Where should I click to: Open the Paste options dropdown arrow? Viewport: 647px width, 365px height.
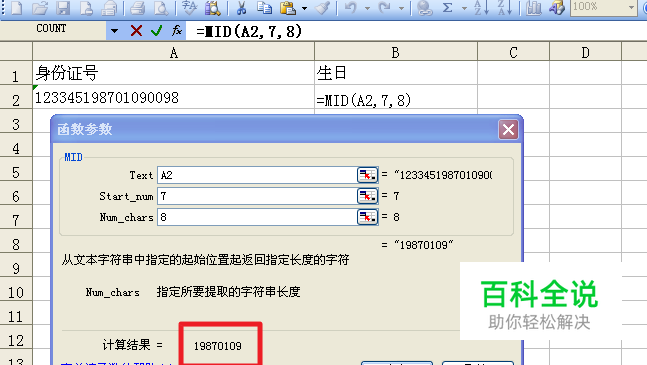click(305, 8)
